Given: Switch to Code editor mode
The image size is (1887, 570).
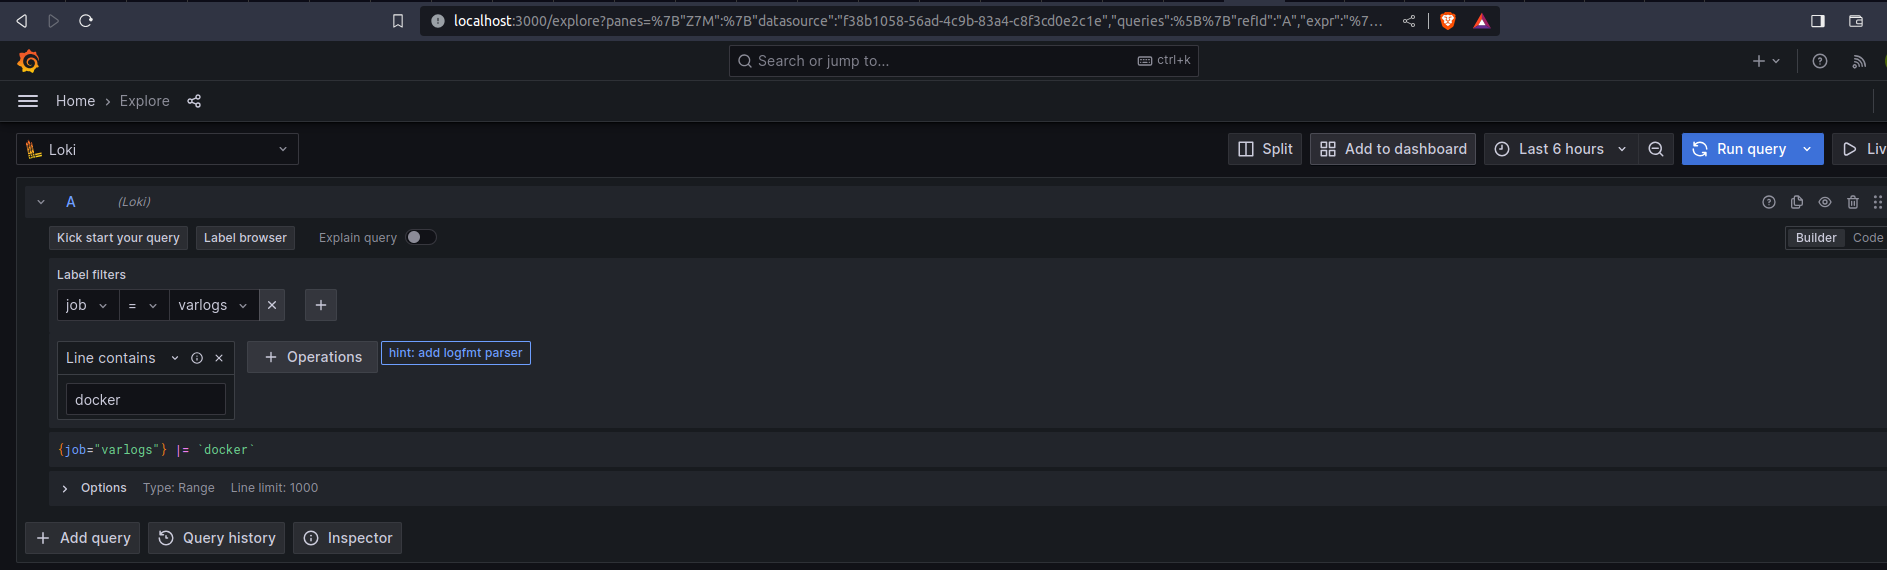Looking at the screenshot, I should [1867, 238].
